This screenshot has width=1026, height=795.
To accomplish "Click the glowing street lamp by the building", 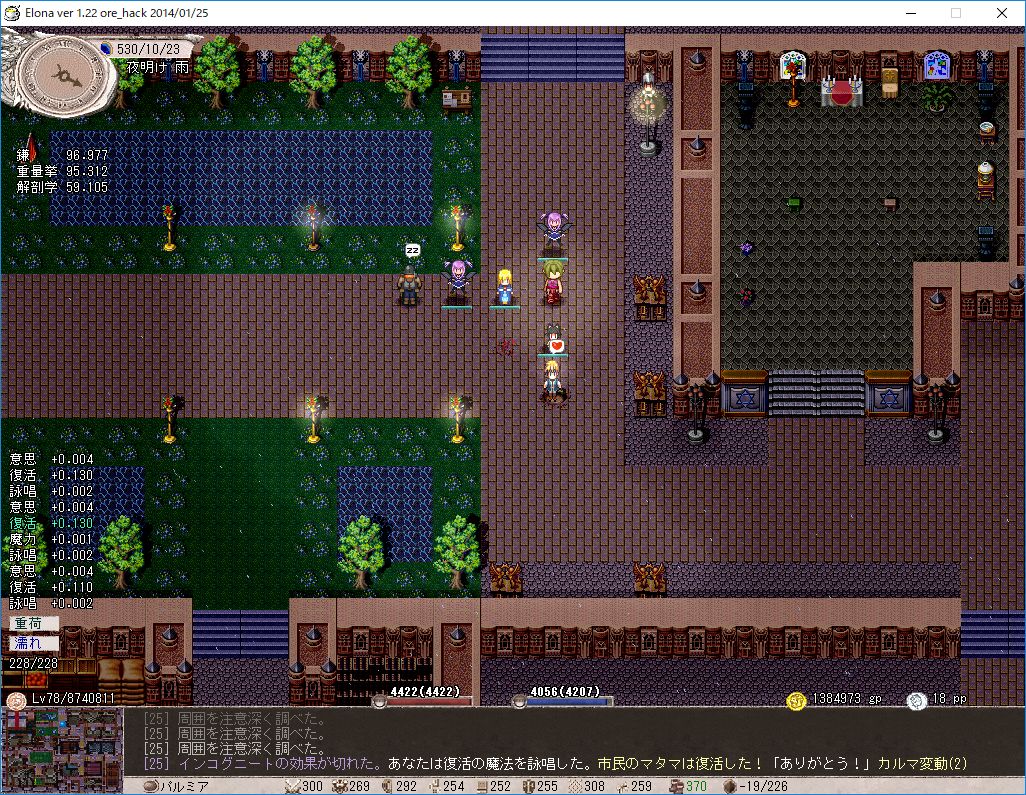I will [648, 114].
